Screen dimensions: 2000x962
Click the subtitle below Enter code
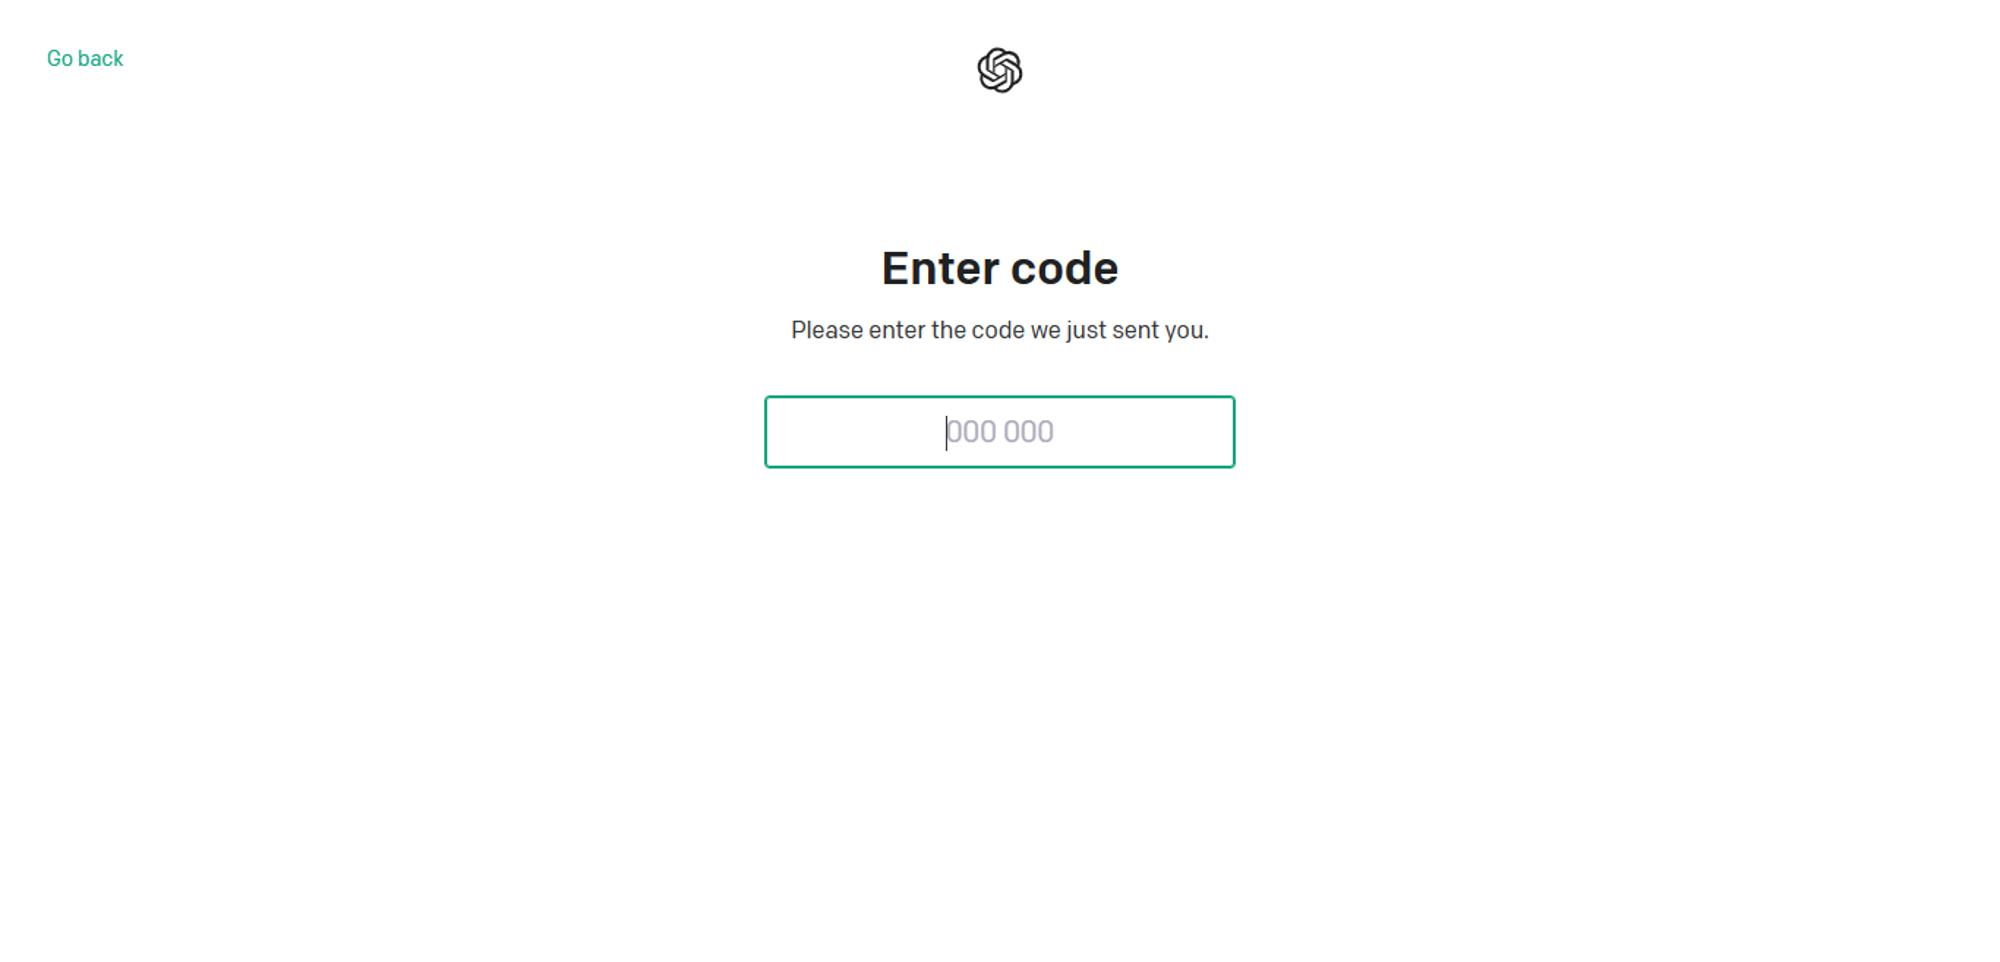(999, 330)
